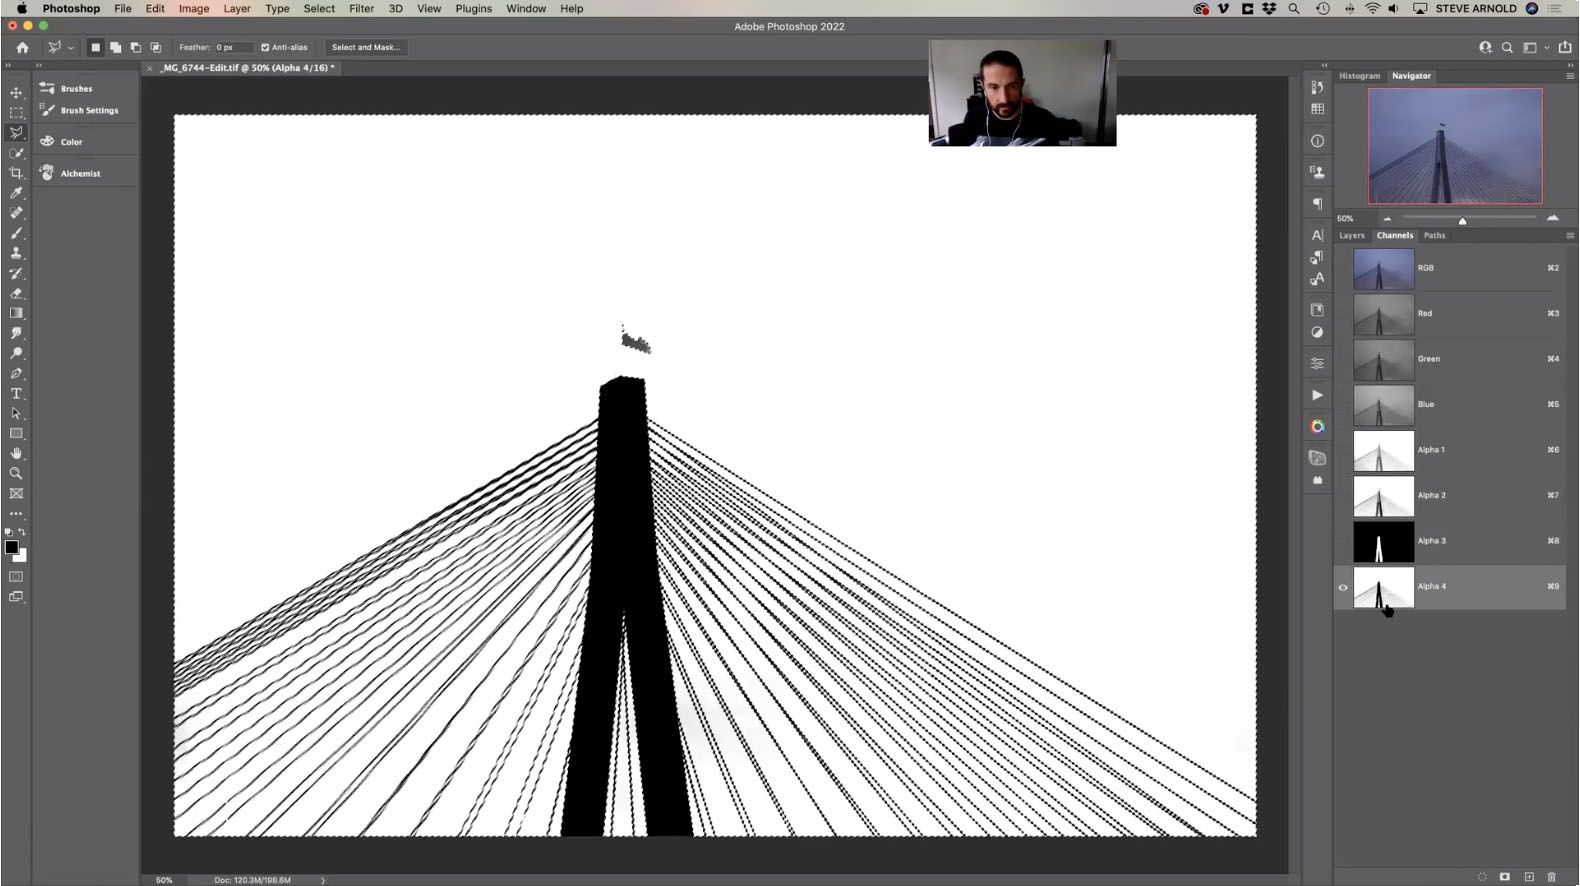Pick the Eyedropper tool
Image resolution: width=1580 pixels, height=886 pixels.
[16, 193]
